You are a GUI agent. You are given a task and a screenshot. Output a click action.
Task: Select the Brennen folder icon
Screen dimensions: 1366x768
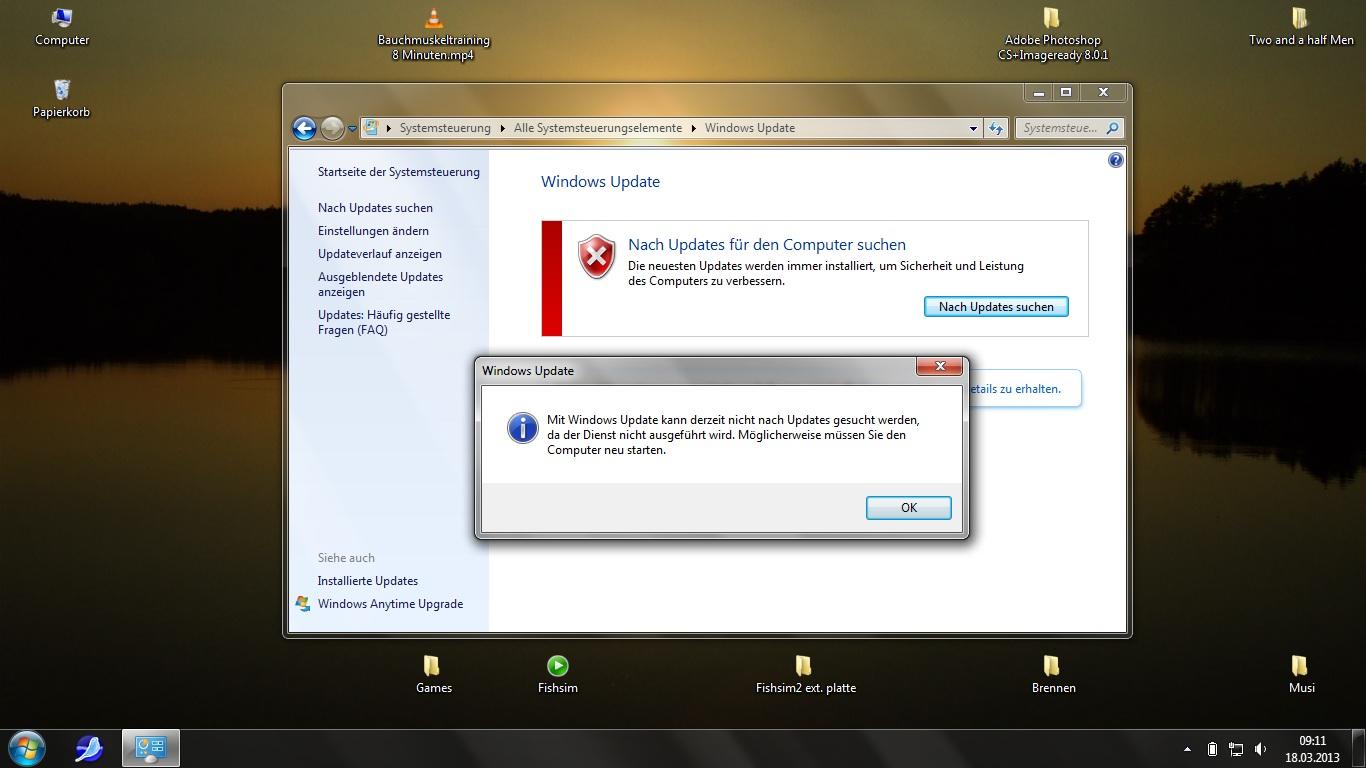point(1053,675)
